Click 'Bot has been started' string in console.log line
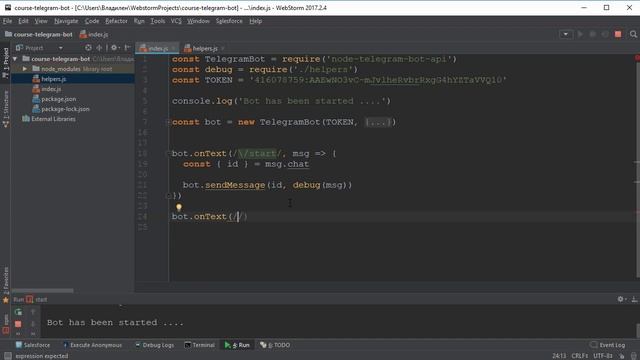Viewport: 640px width, 360px height. (312, 101)
